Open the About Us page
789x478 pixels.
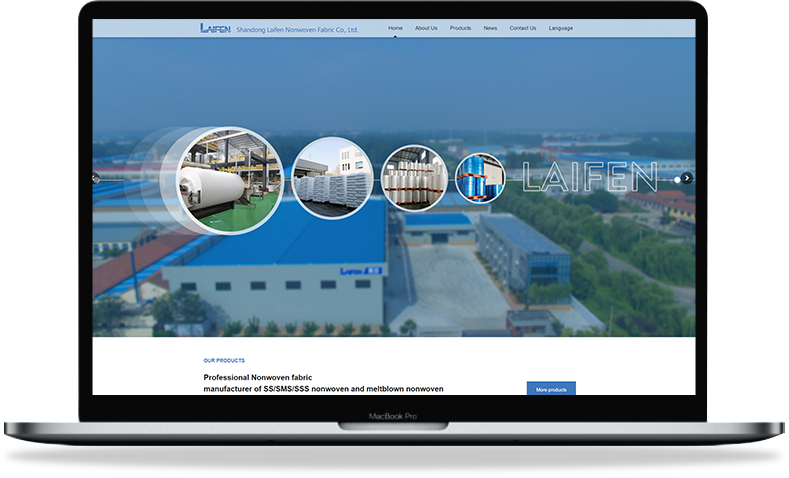pyautogui.click(x=426, y=28)
